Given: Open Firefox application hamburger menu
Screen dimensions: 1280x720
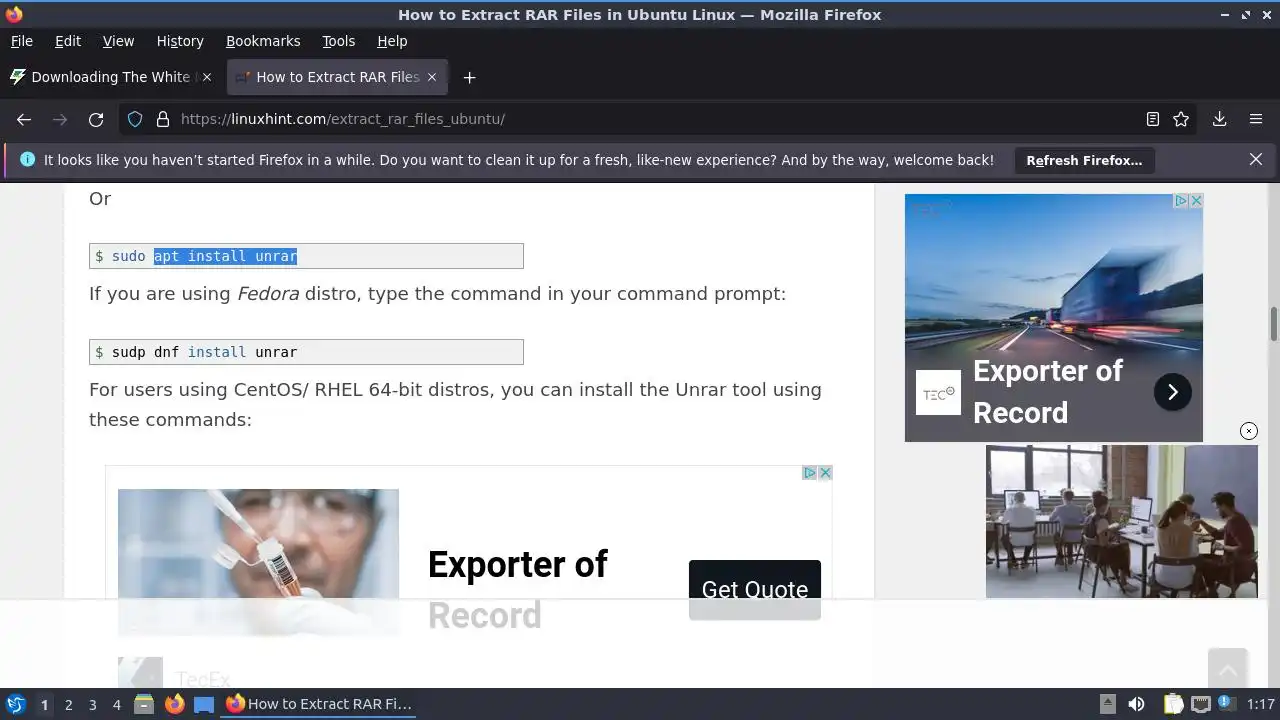Looking at the screenshot, I should pos(1256,119).
